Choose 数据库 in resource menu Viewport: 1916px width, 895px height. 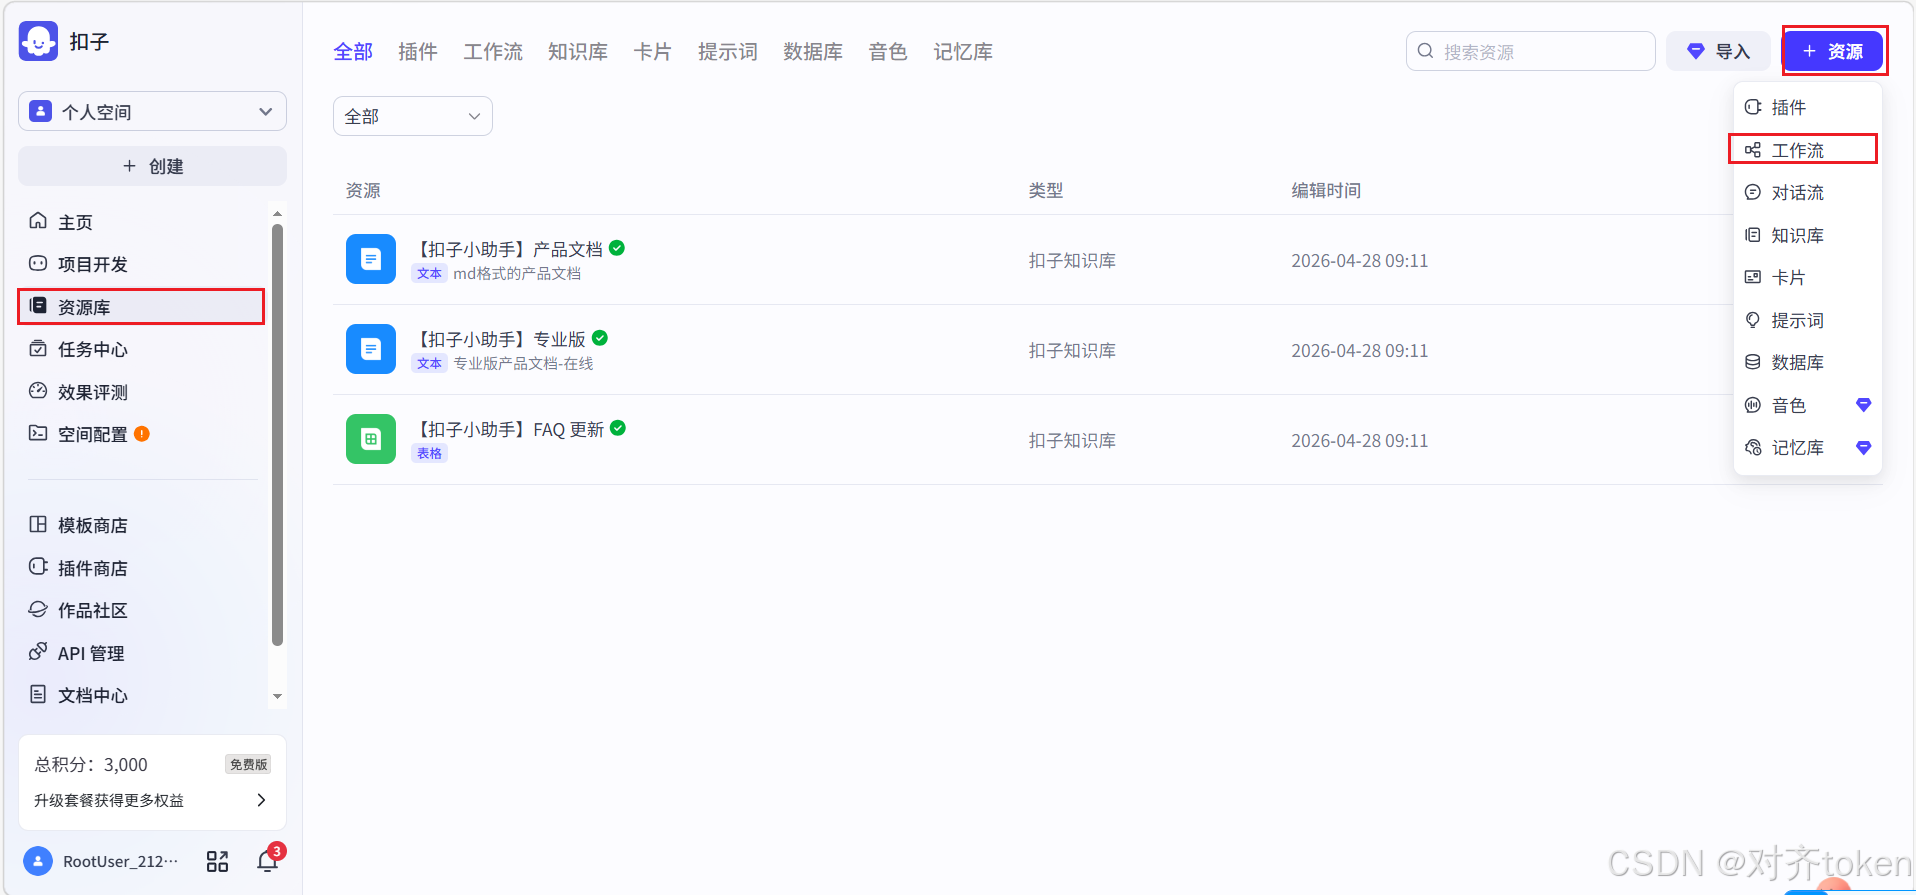point(1807,362)
